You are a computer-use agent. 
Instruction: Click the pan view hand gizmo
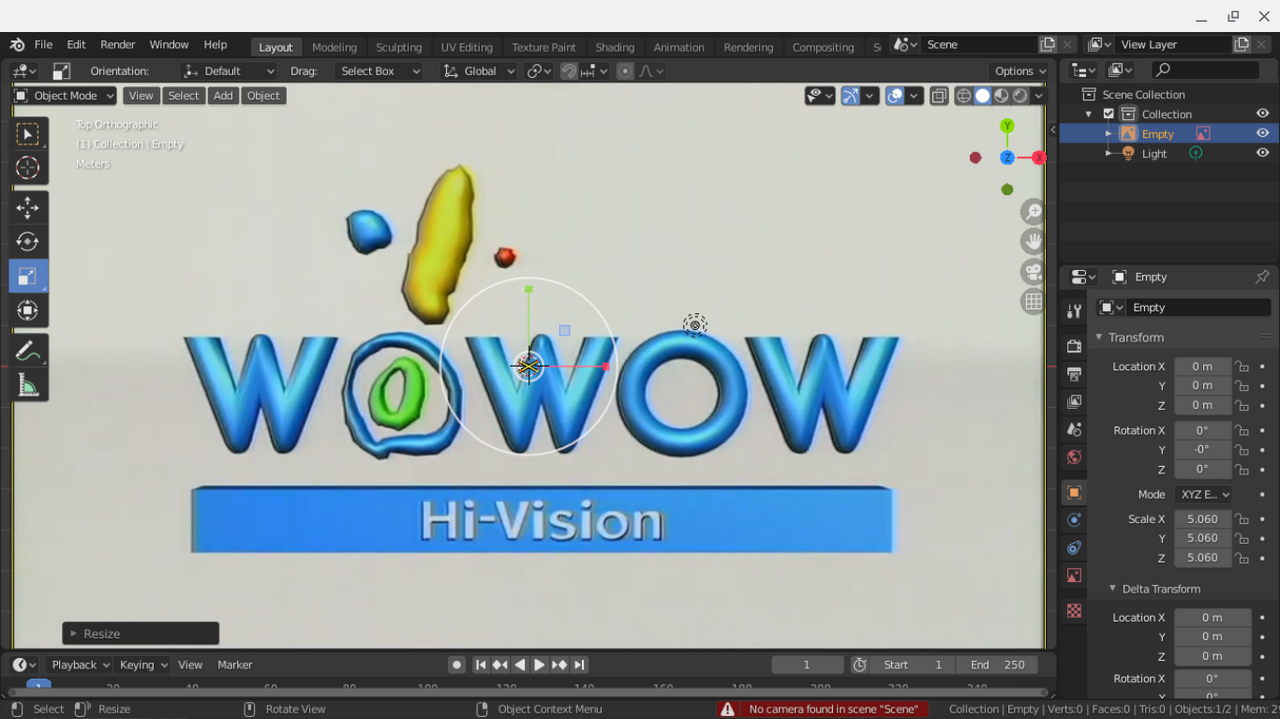1033,241
